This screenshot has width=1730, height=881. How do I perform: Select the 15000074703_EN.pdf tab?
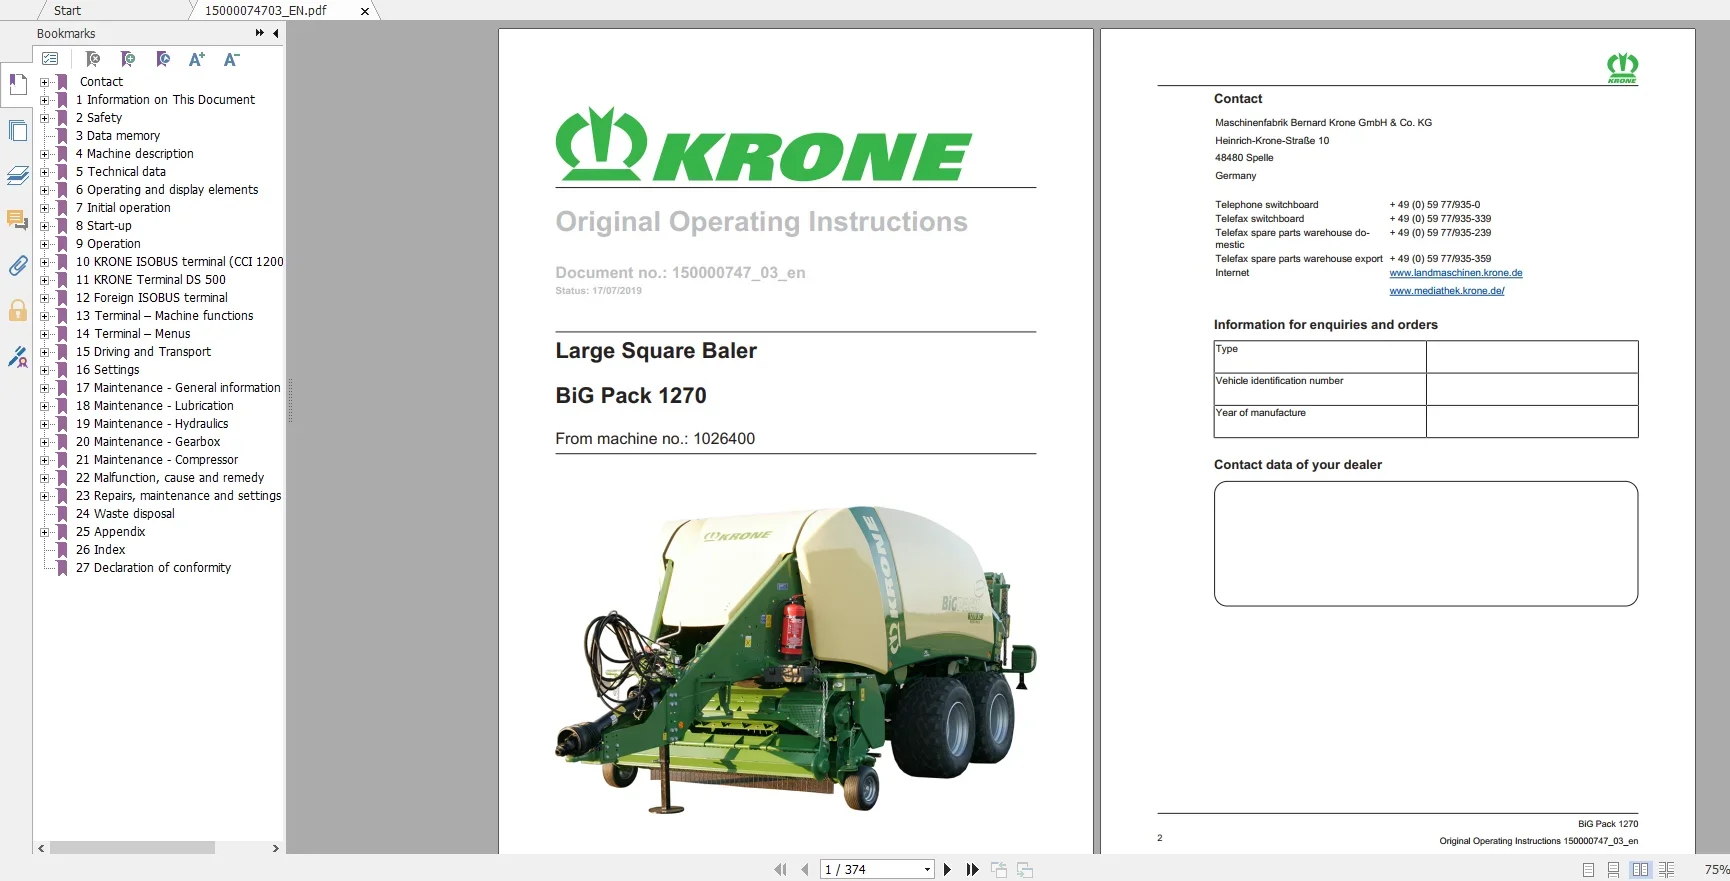(x=265, y=10)
